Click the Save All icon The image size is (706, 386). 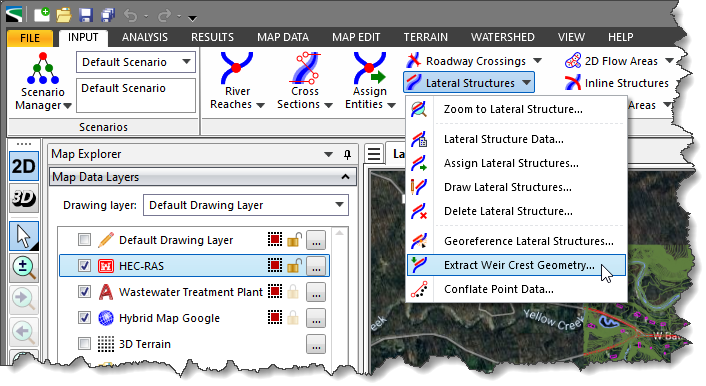click(x=108, y=15)
